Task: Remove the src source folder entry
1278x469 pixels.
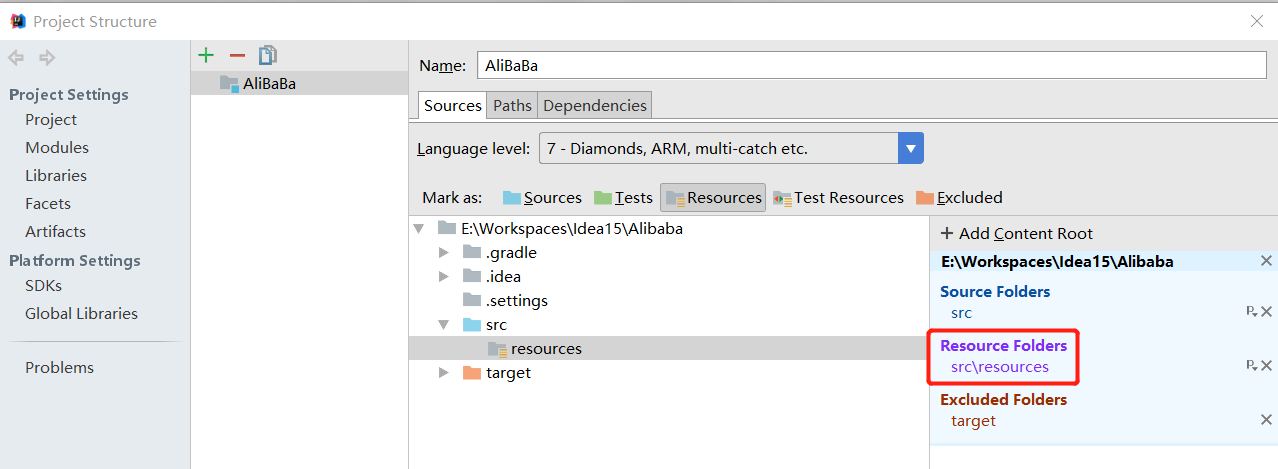Action: [x=1266, y=312]
